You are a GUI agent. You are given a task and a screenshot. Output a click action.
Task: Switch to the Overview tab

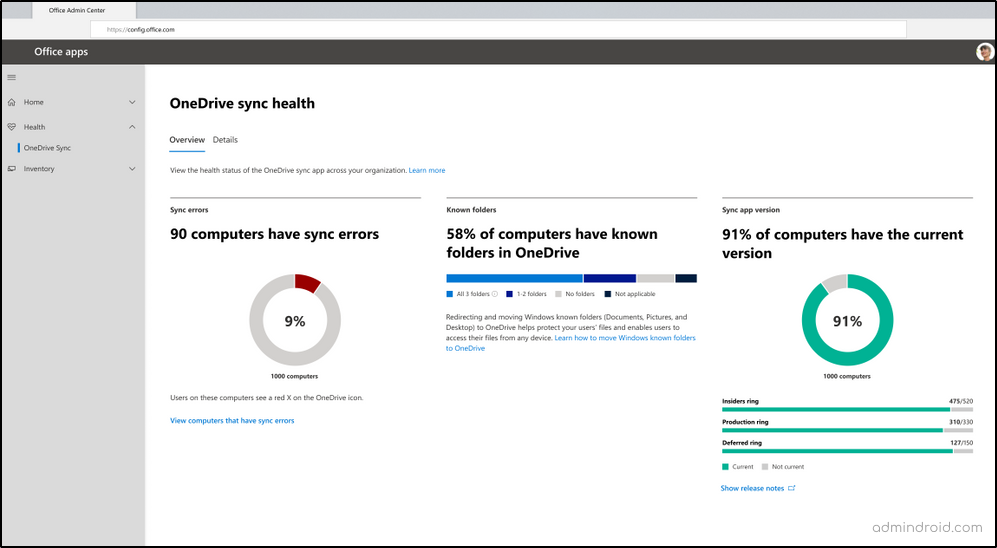187,140
